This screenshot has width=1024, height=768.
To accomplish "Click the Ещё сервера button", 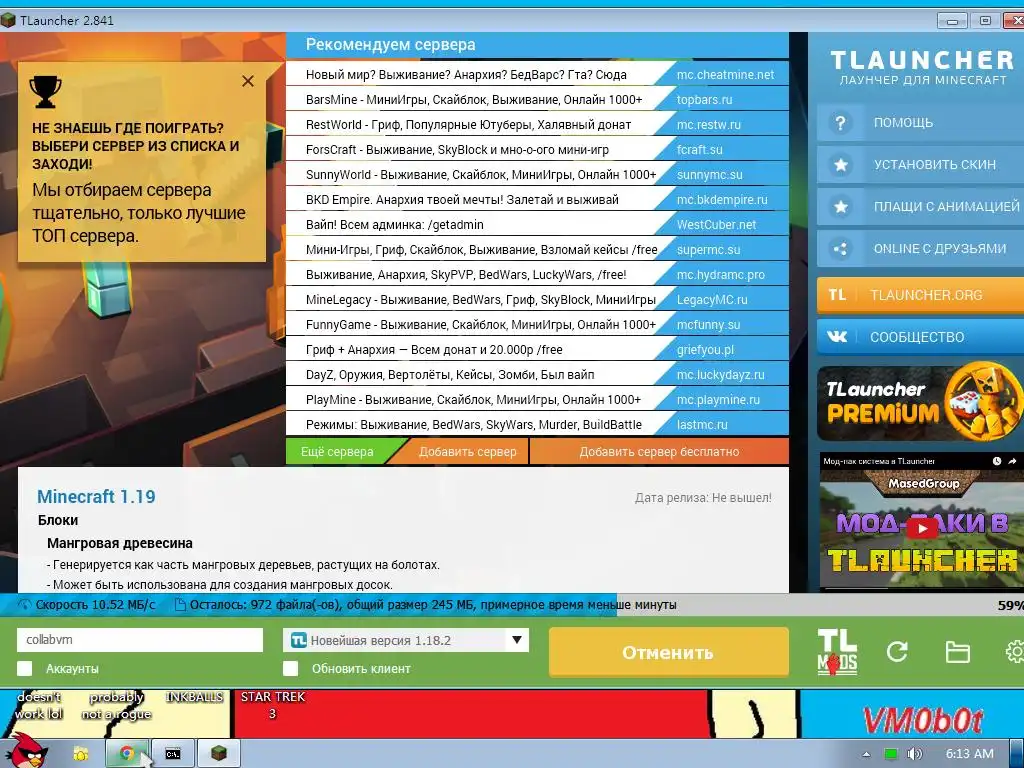I will coord(337,452).
